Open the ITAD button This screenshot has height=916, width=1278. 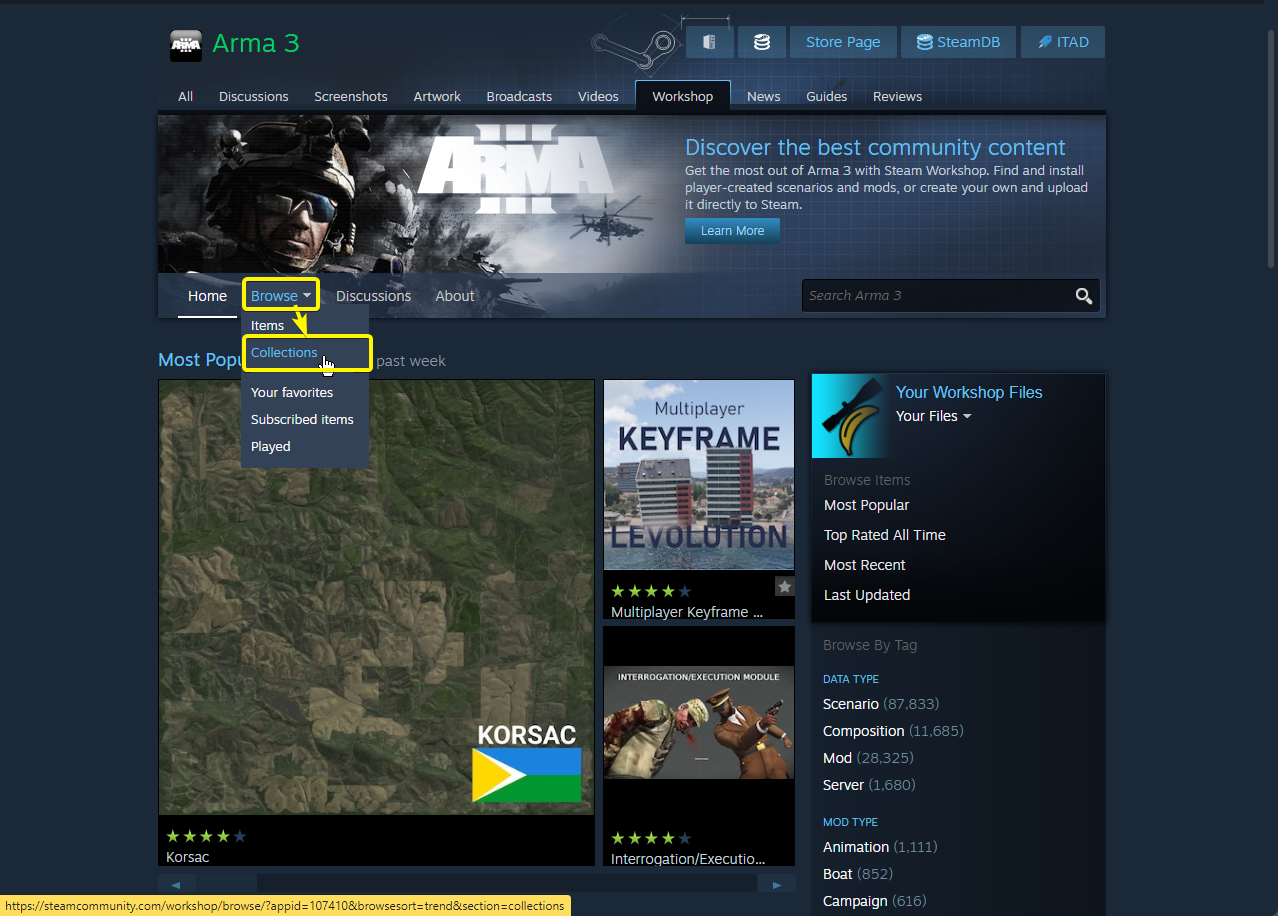pyautogui.click(x=1063, y=42)
